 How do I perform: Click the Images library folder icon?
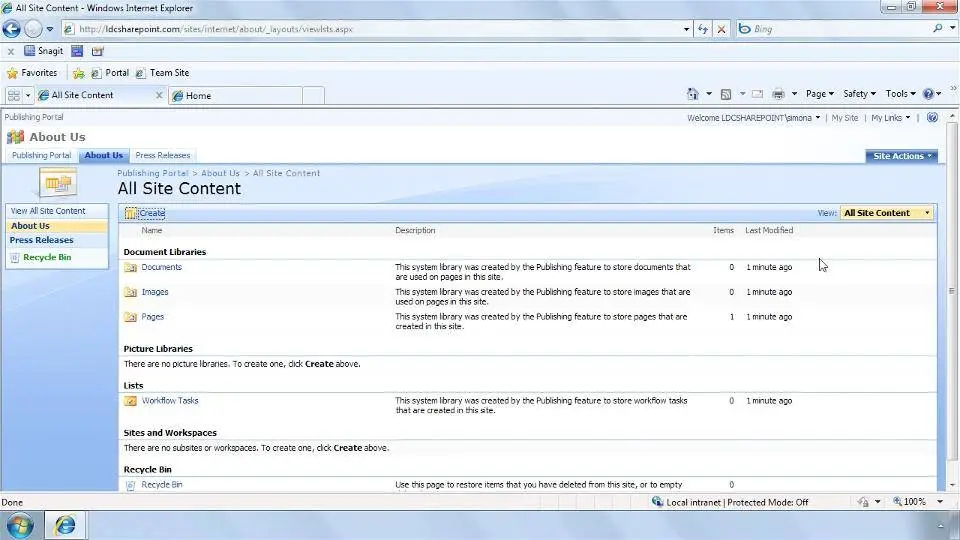(130, 292)
